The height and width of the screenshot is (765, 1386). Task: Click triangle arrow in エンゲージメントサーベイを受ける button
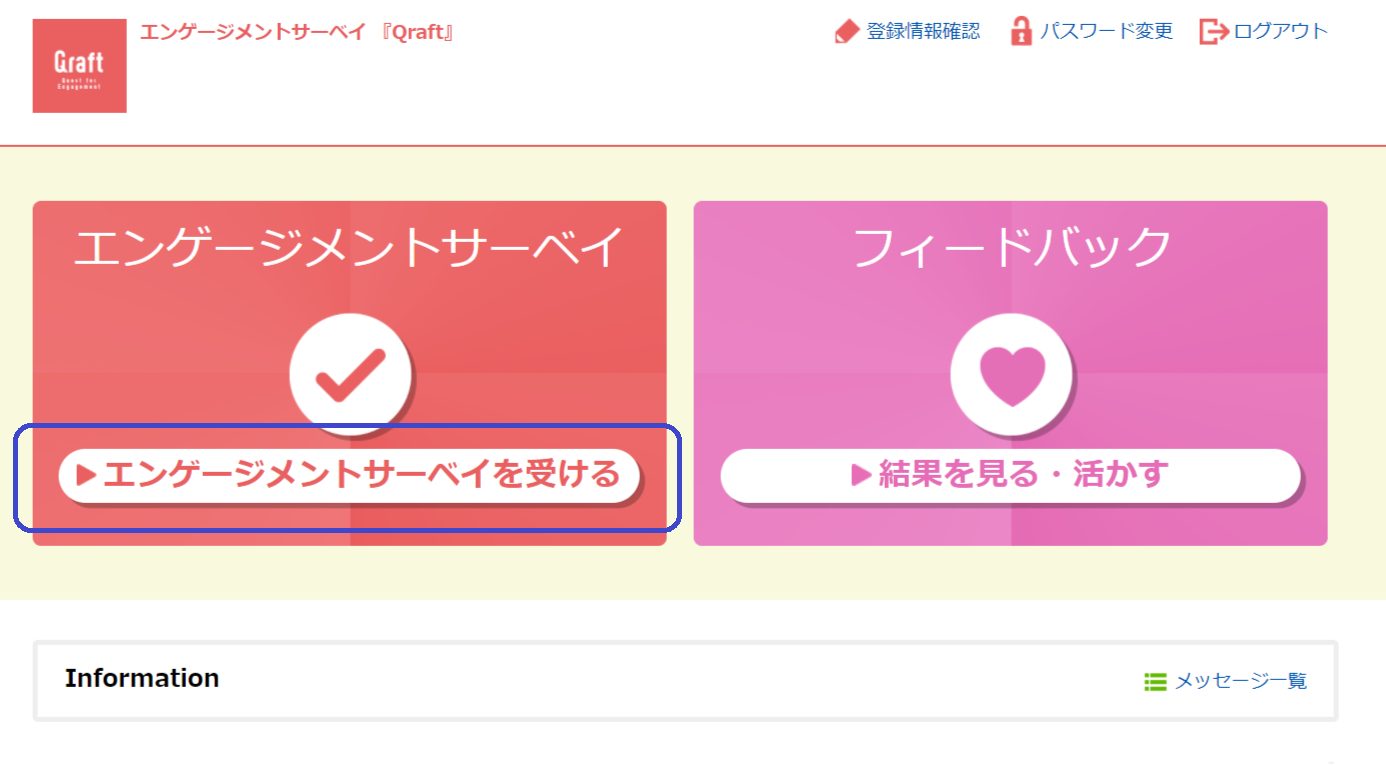click(x=87, y=476)
